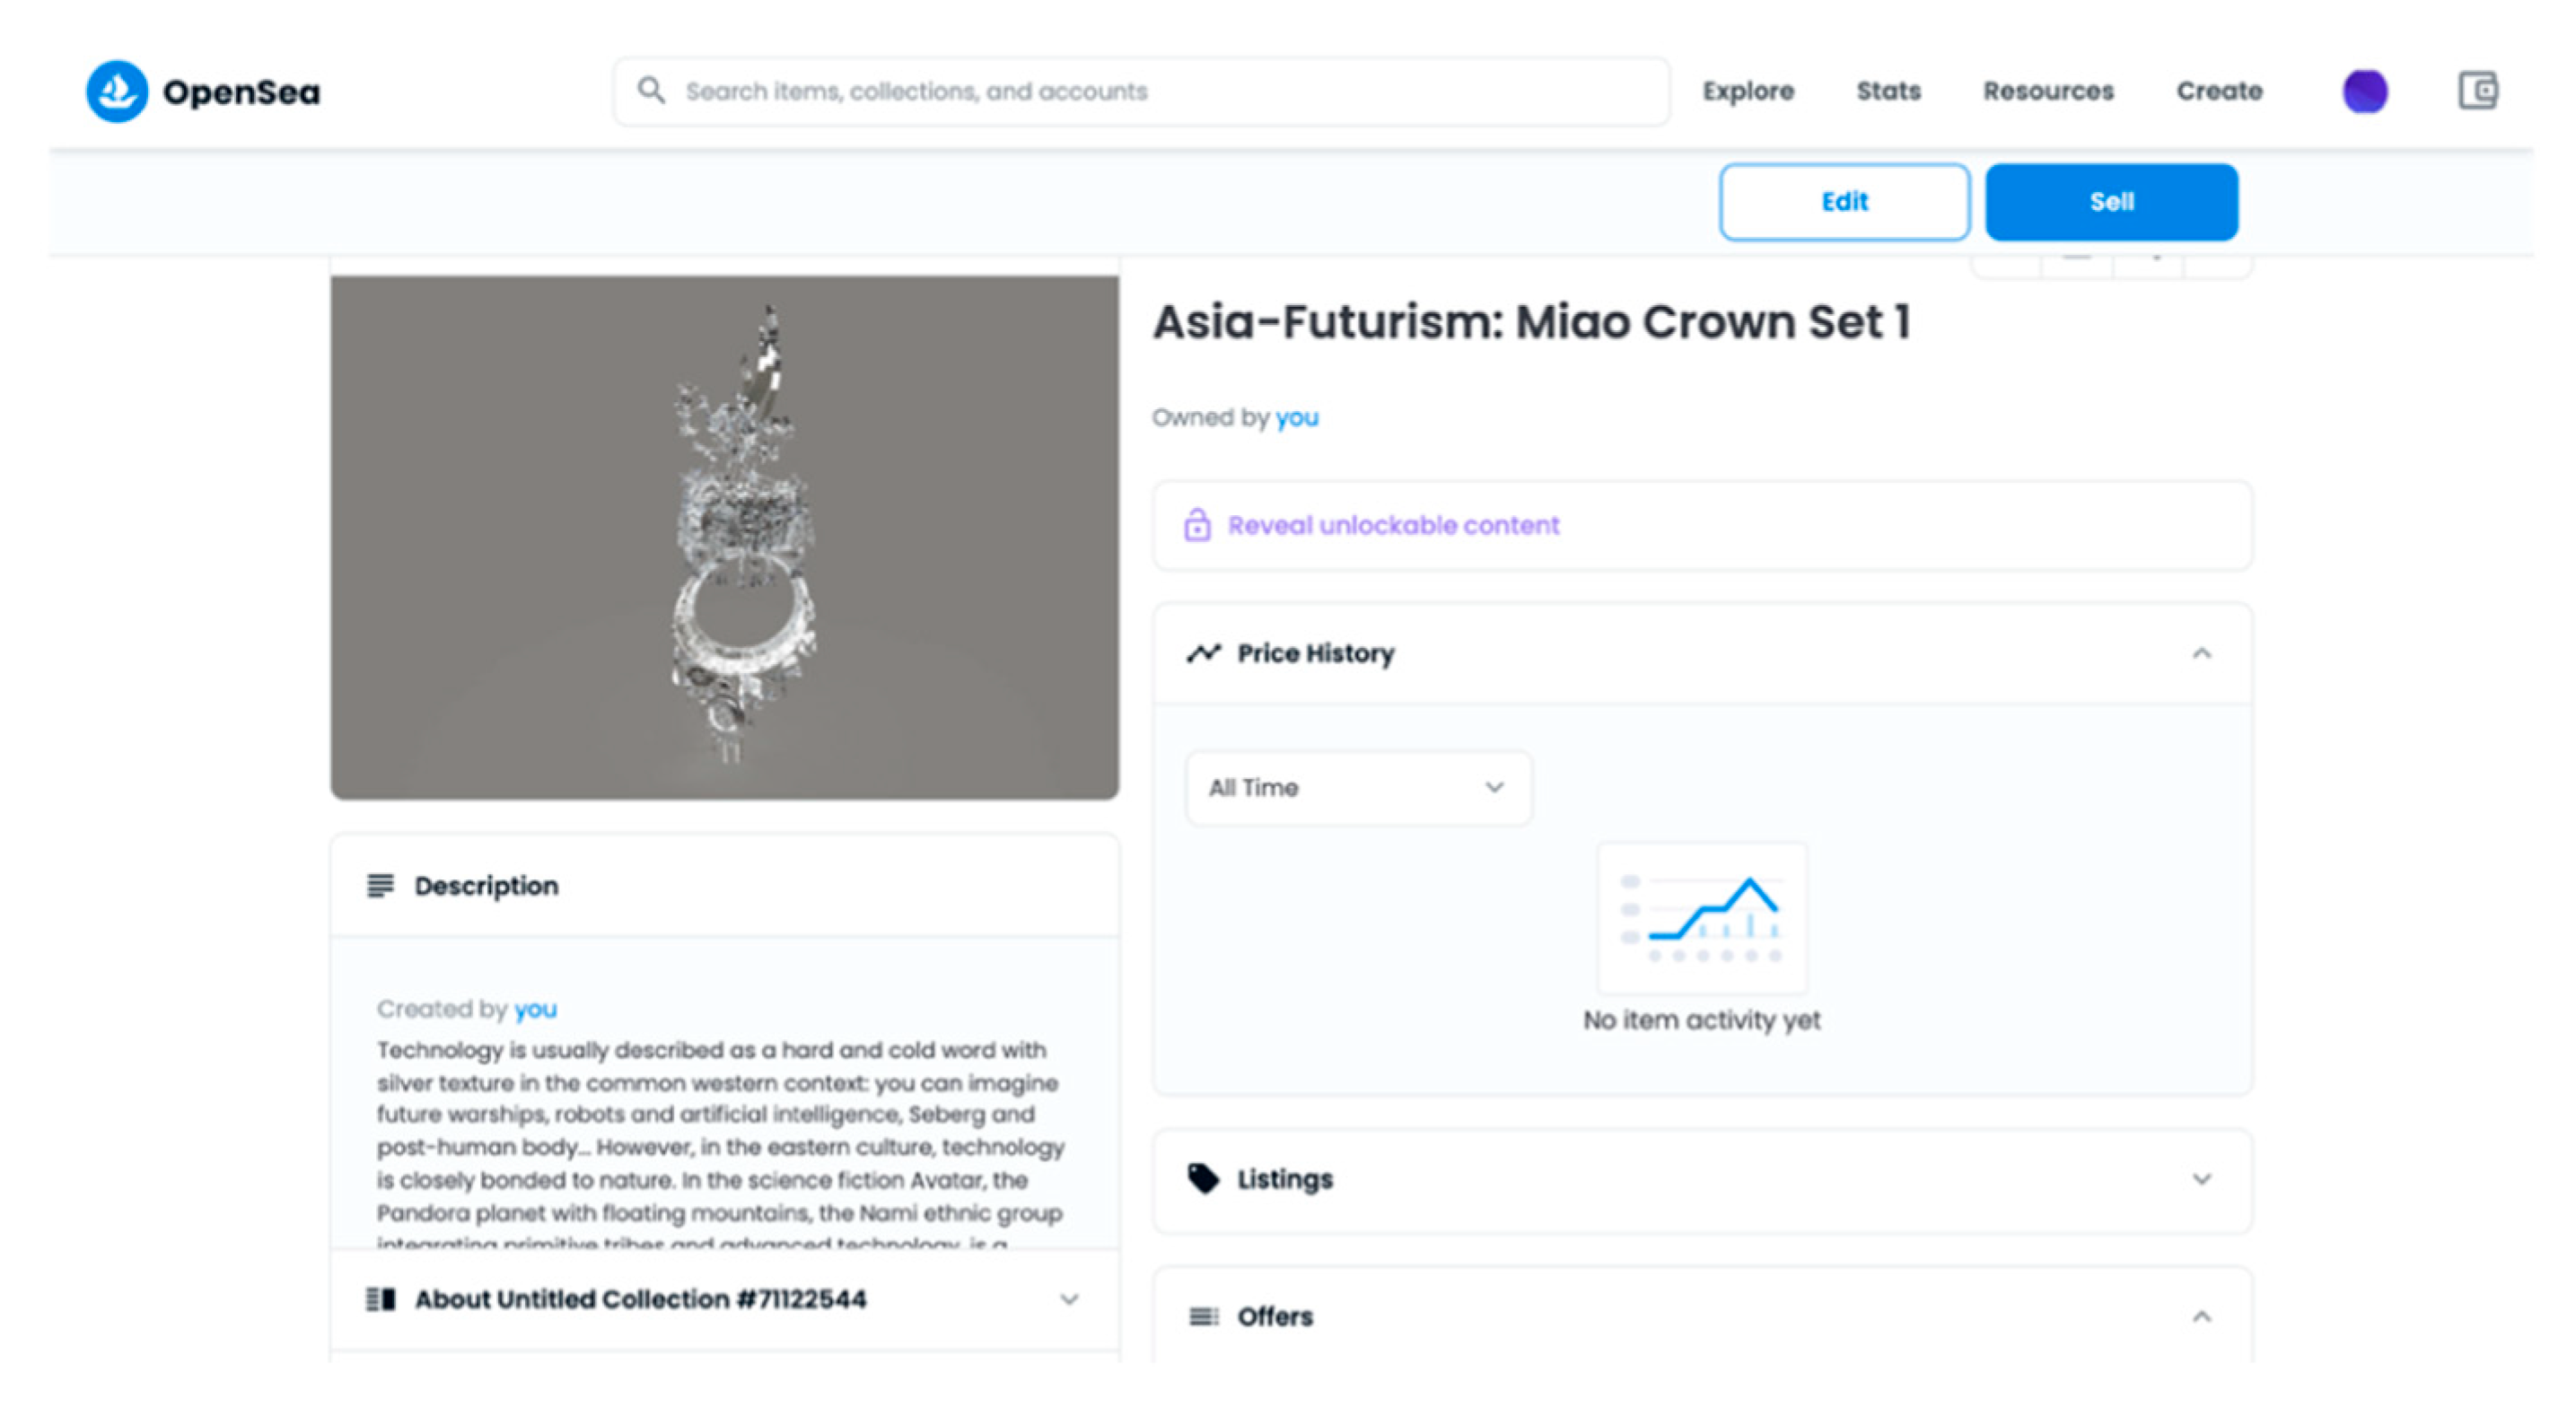Image resolution: width=2576 pixels, height=1417 pixels.
Task: Click the Offers list icon
Action: click(1203, 1316)
